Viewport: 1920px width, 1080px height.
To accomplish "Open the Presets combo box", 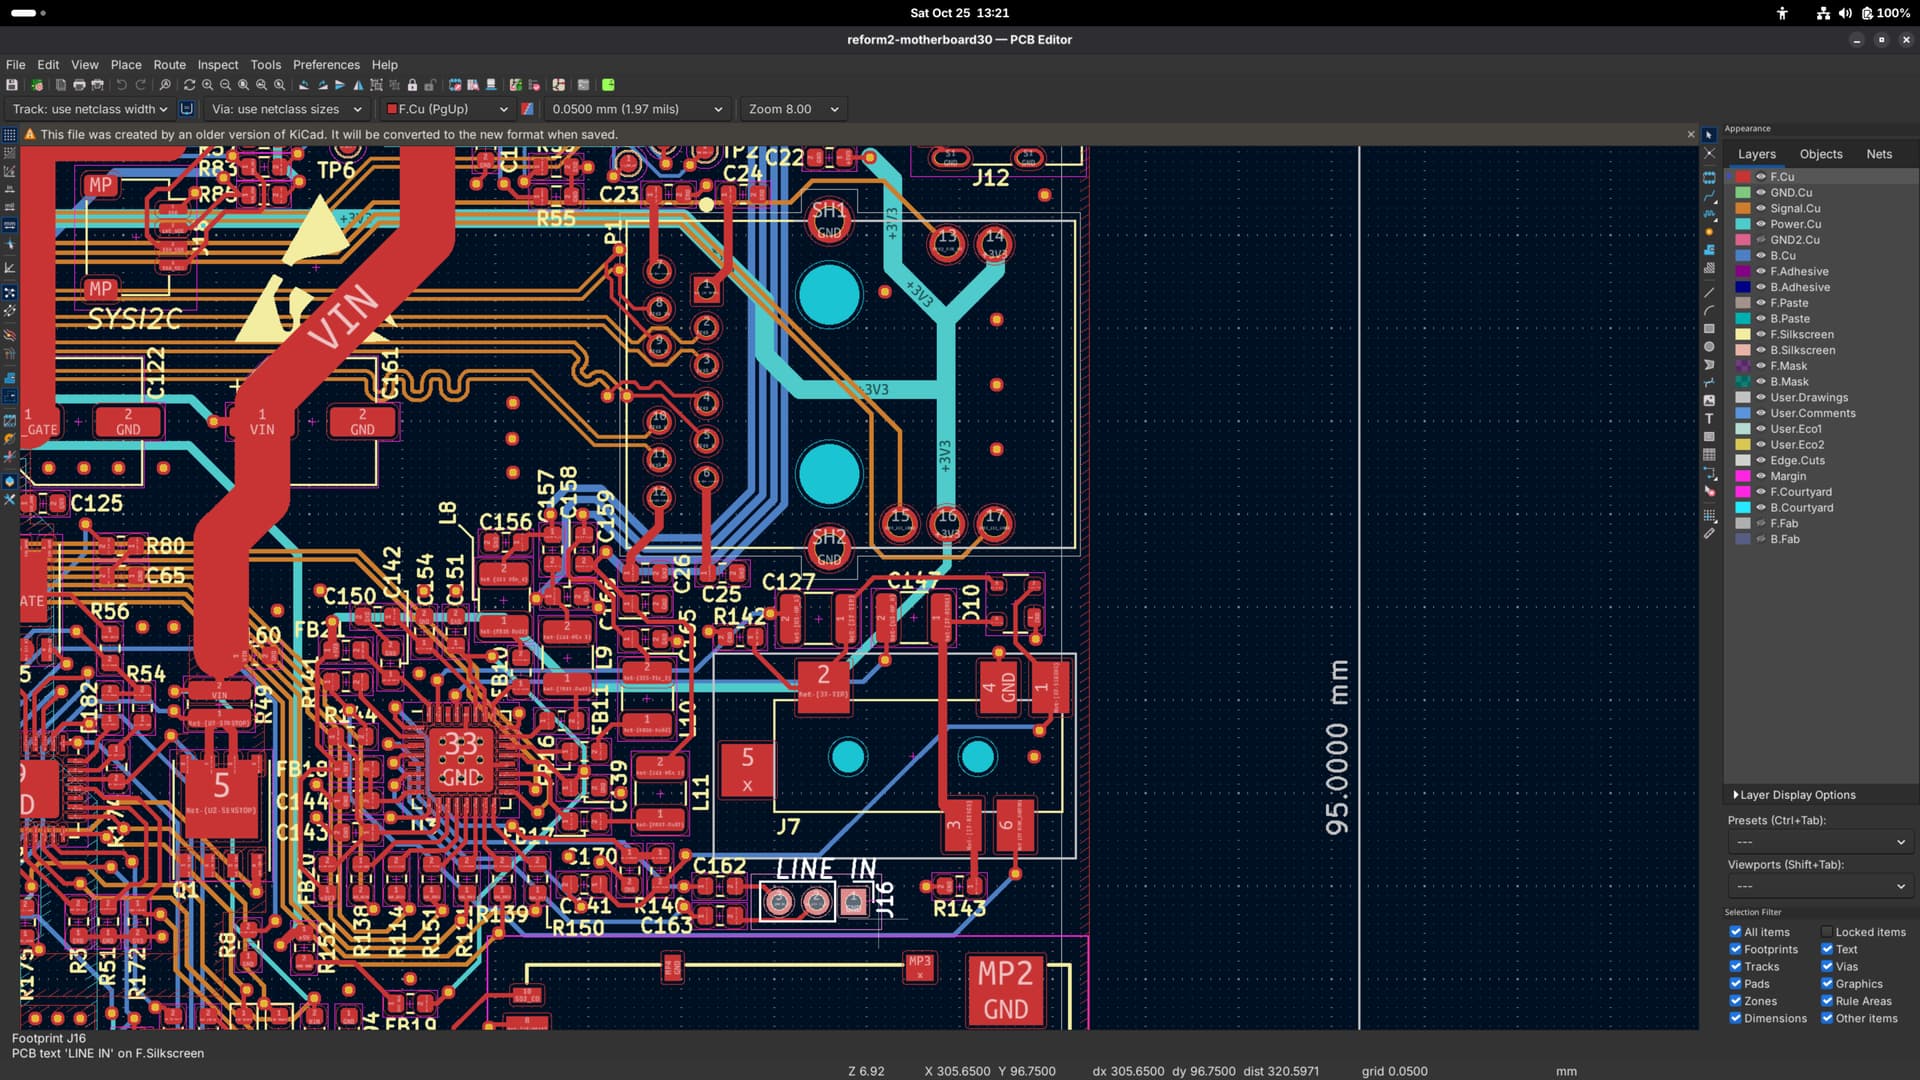I will pos(1818,842).
